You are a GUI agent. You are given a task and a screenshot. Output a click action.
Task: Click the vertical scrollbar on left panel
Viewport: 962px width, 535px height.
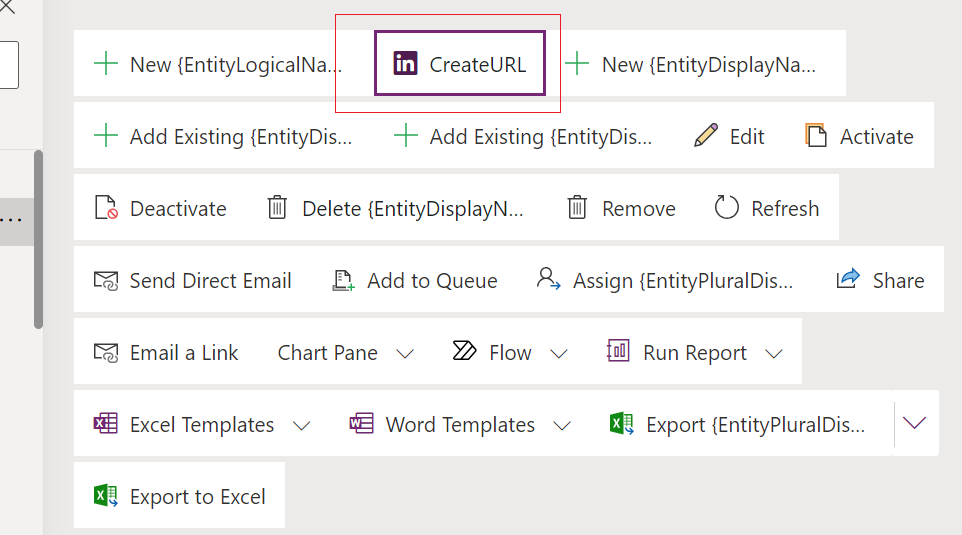[38, 240]
